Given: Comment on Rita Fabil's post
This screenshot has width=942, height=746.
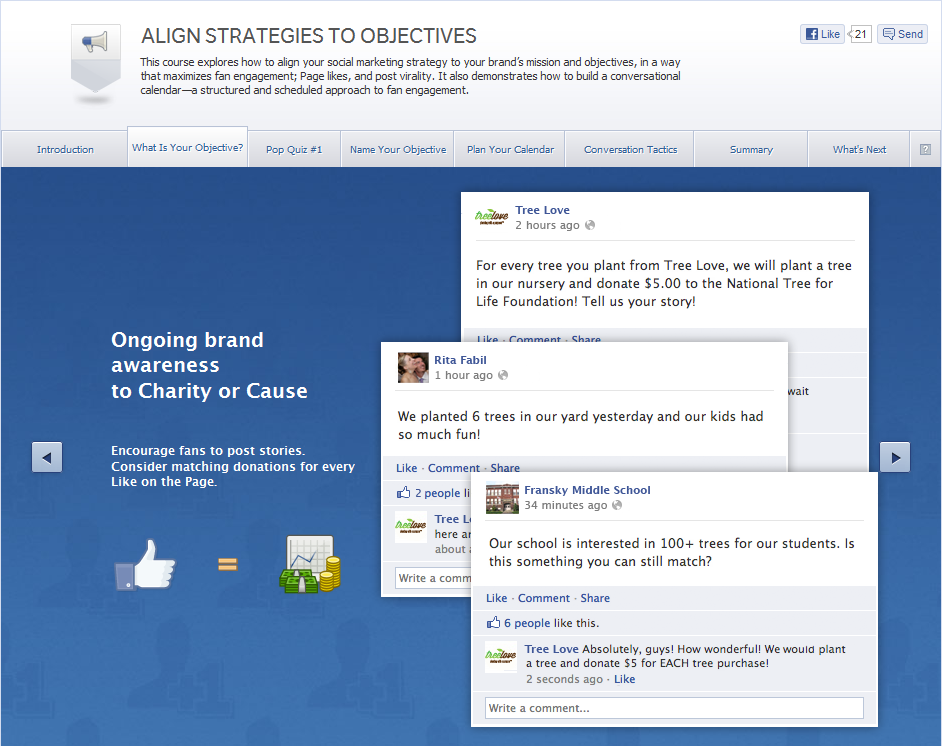Looking at the screenshot, I should [x=454, y=468].
